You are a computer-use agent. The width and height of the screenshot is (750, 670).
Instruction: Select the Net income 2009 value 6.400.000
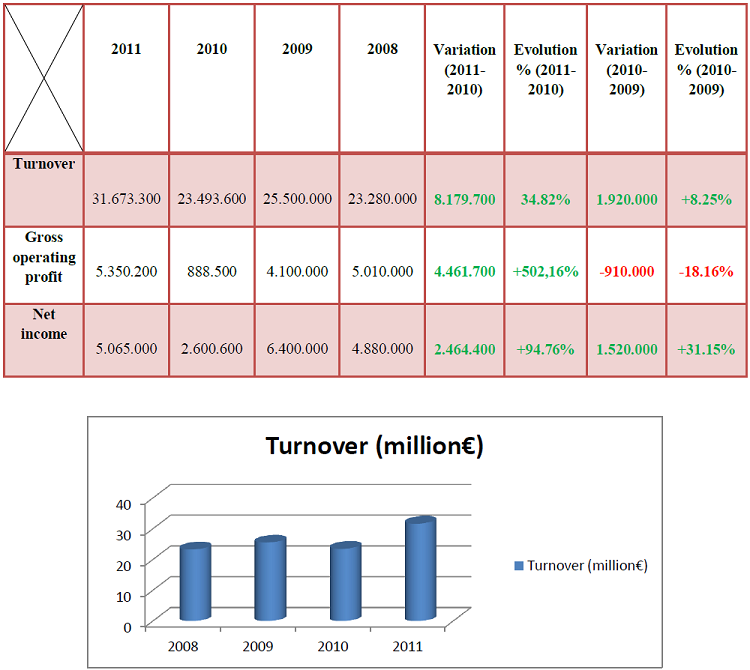[297, 349]
